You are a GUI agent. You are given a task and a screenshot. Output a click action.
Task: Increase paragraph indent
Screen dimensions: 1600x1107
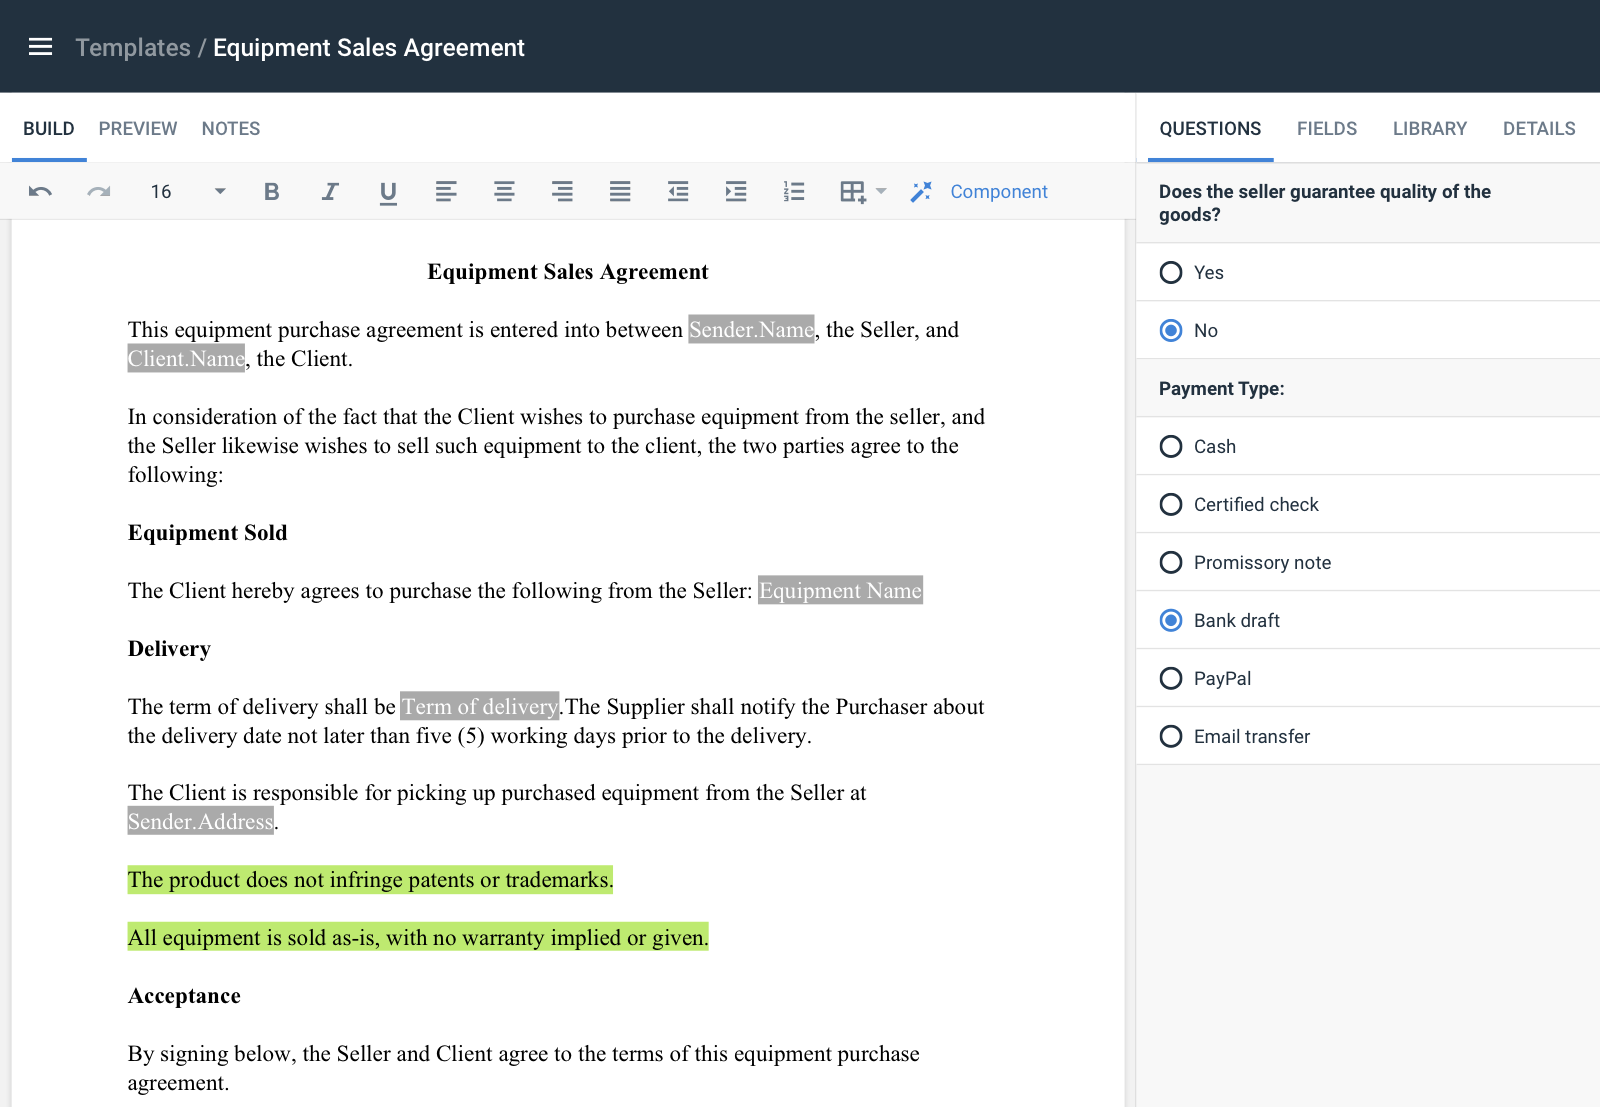tap(736, 191)
